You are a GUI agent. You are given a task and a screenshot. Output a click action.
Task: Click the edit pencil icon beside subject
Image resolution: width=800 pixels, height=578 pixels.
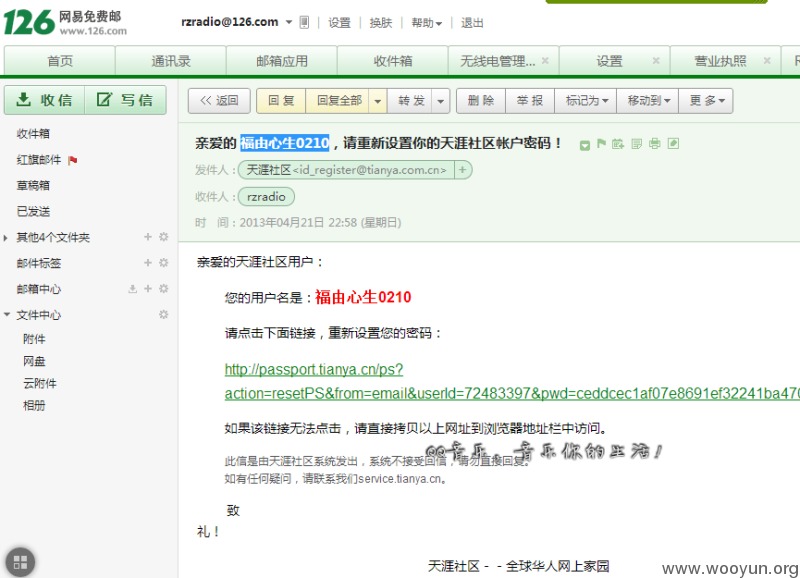click(673, 144)
